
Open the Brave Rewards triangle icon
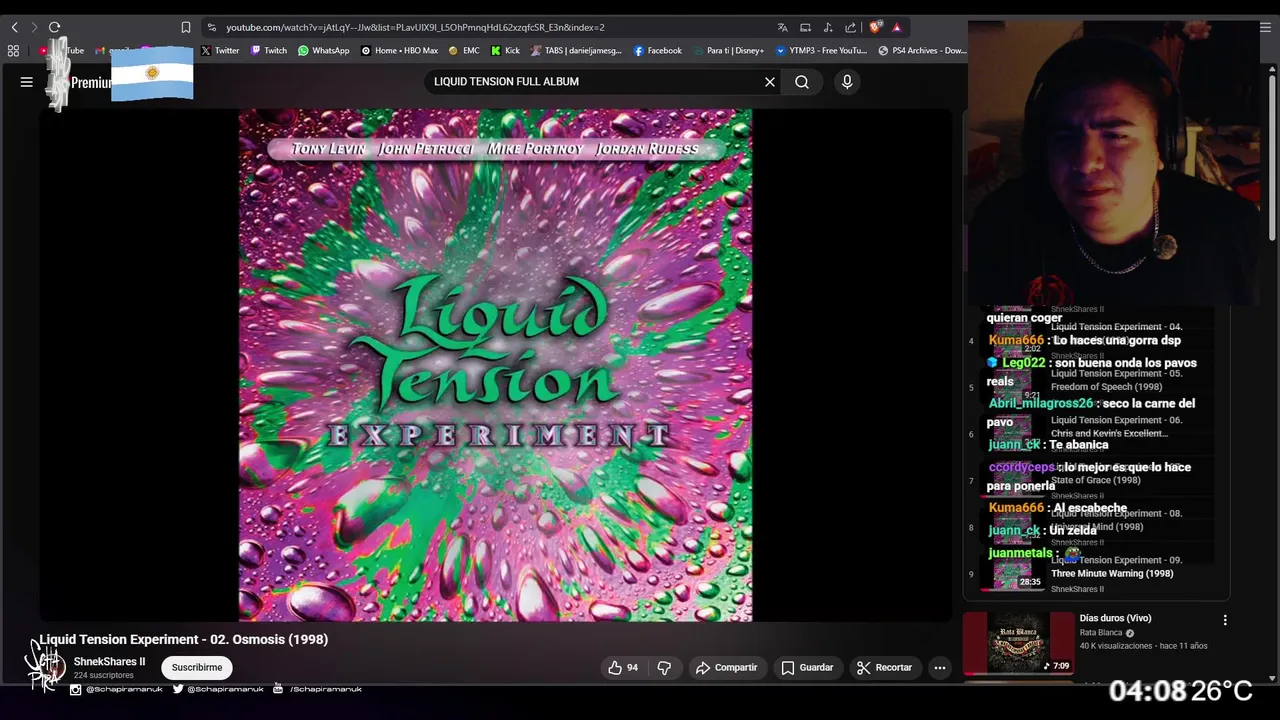point(897,27)
